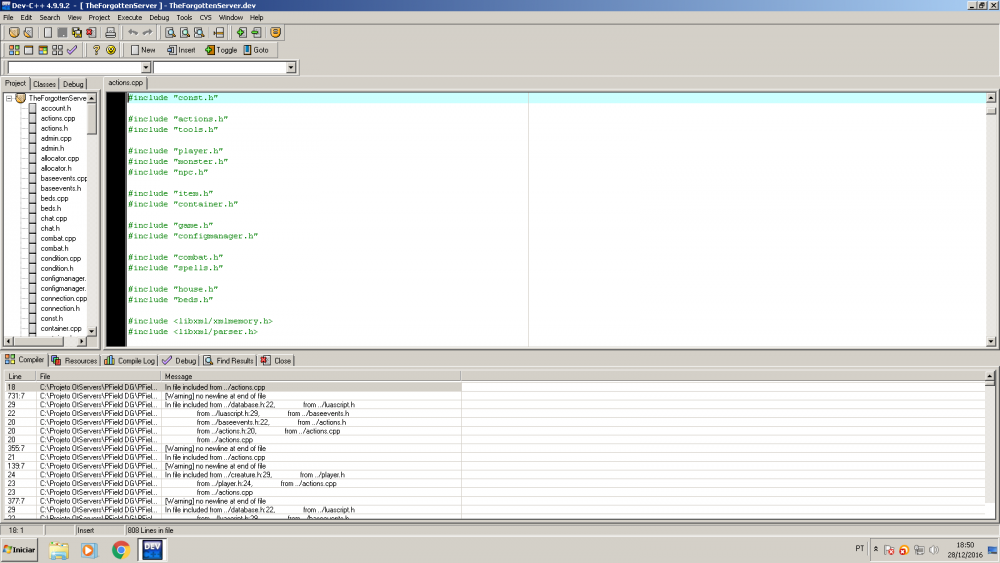This screenshot has height=563, width=1000.
Task: Open baseevents.h in project tree
Action: (61, 188)
